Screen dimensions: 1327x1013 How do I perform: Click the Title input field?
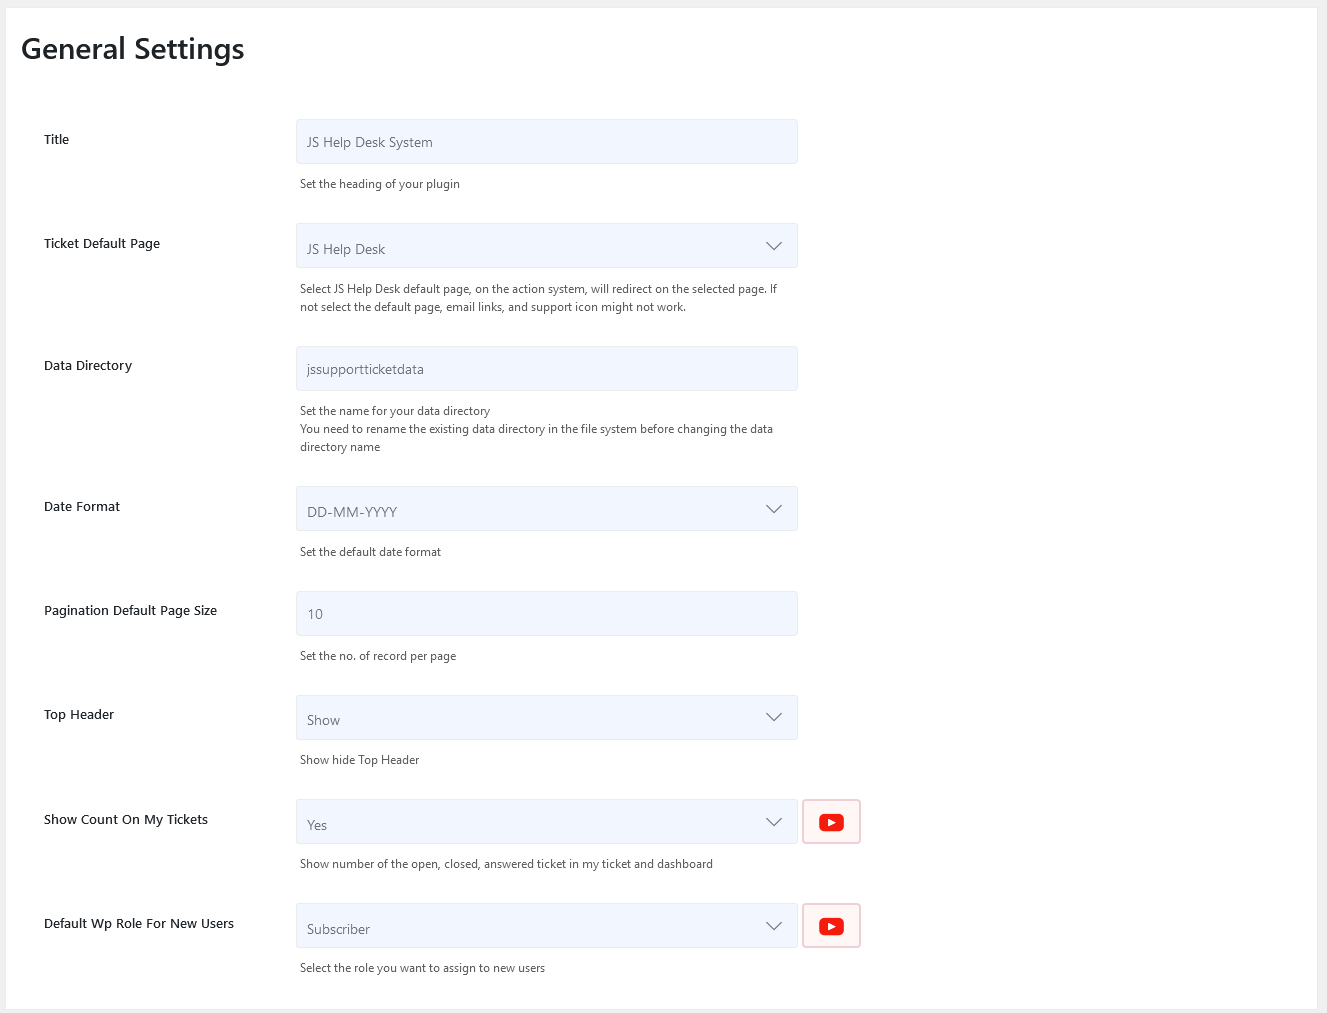pyautogui.click(x=546, y=142)
